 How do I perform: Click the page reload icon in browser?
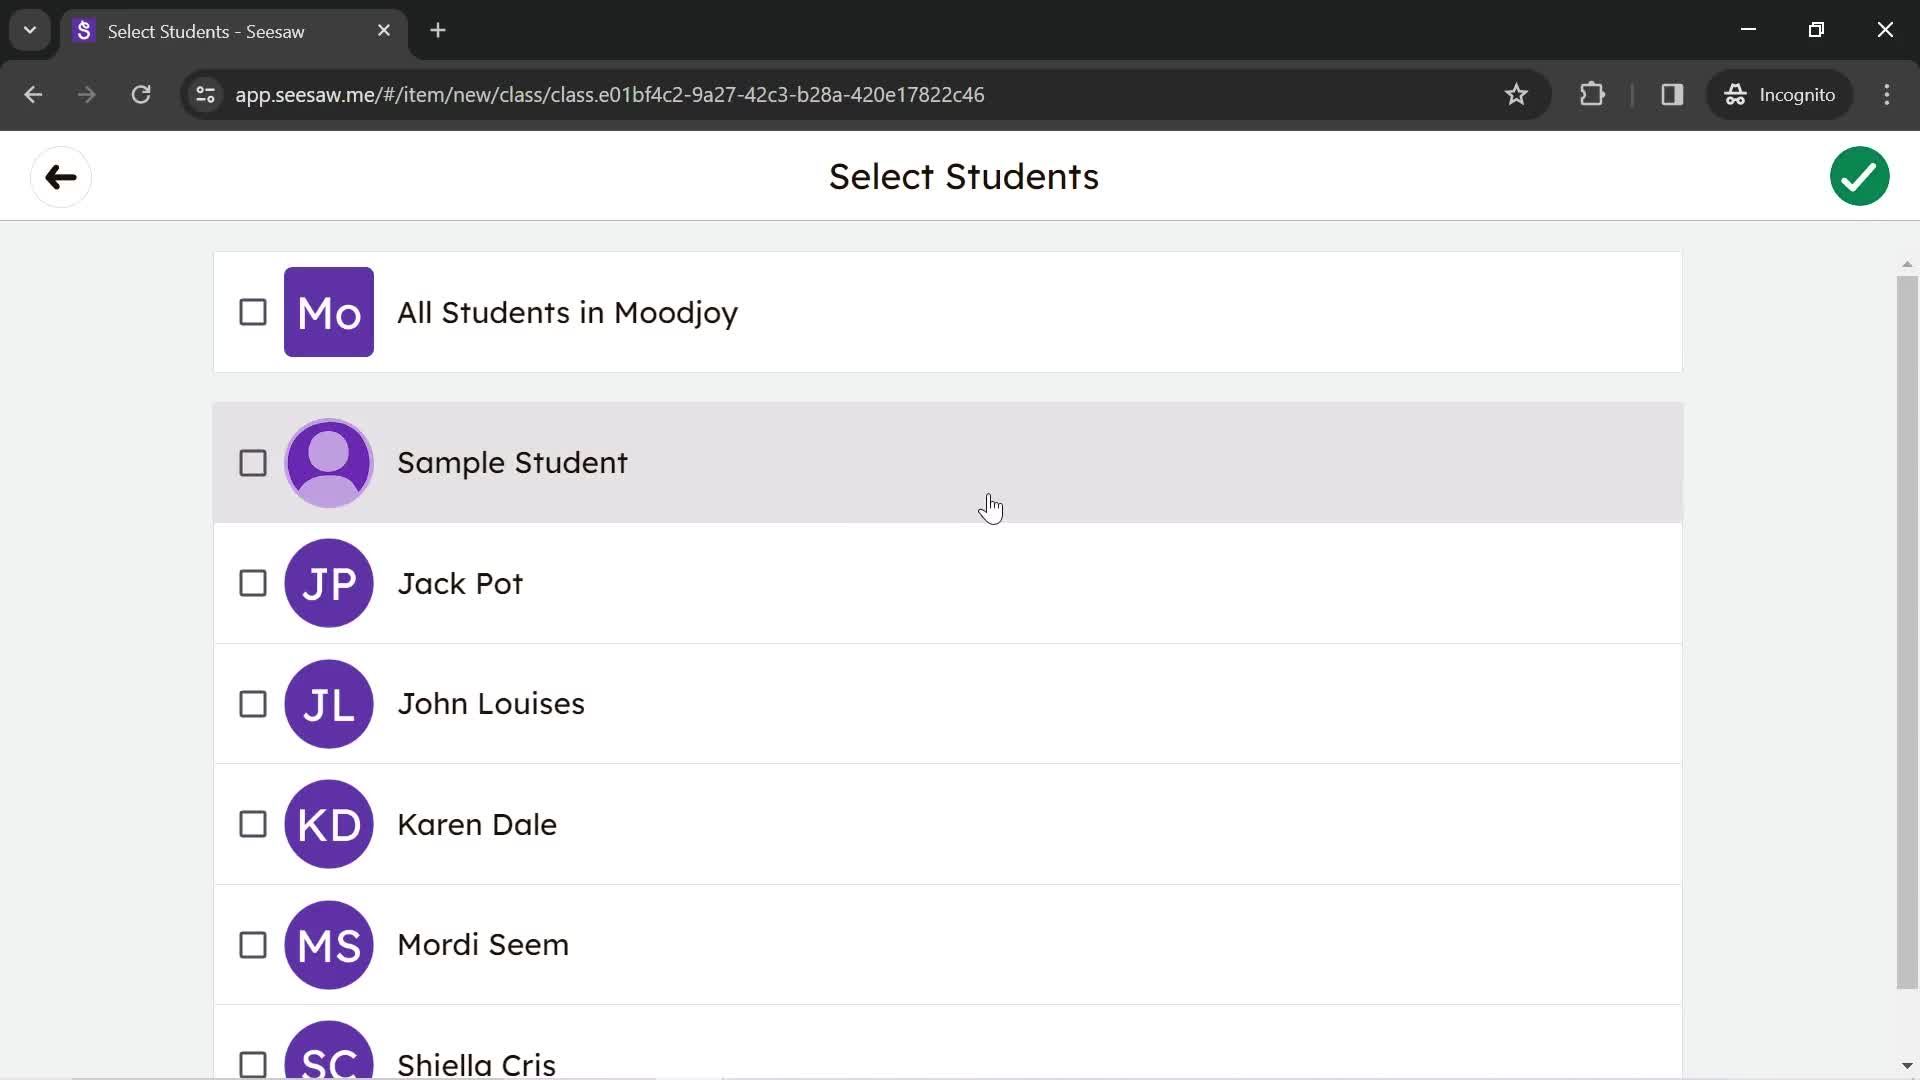click(x=141, y=94)
